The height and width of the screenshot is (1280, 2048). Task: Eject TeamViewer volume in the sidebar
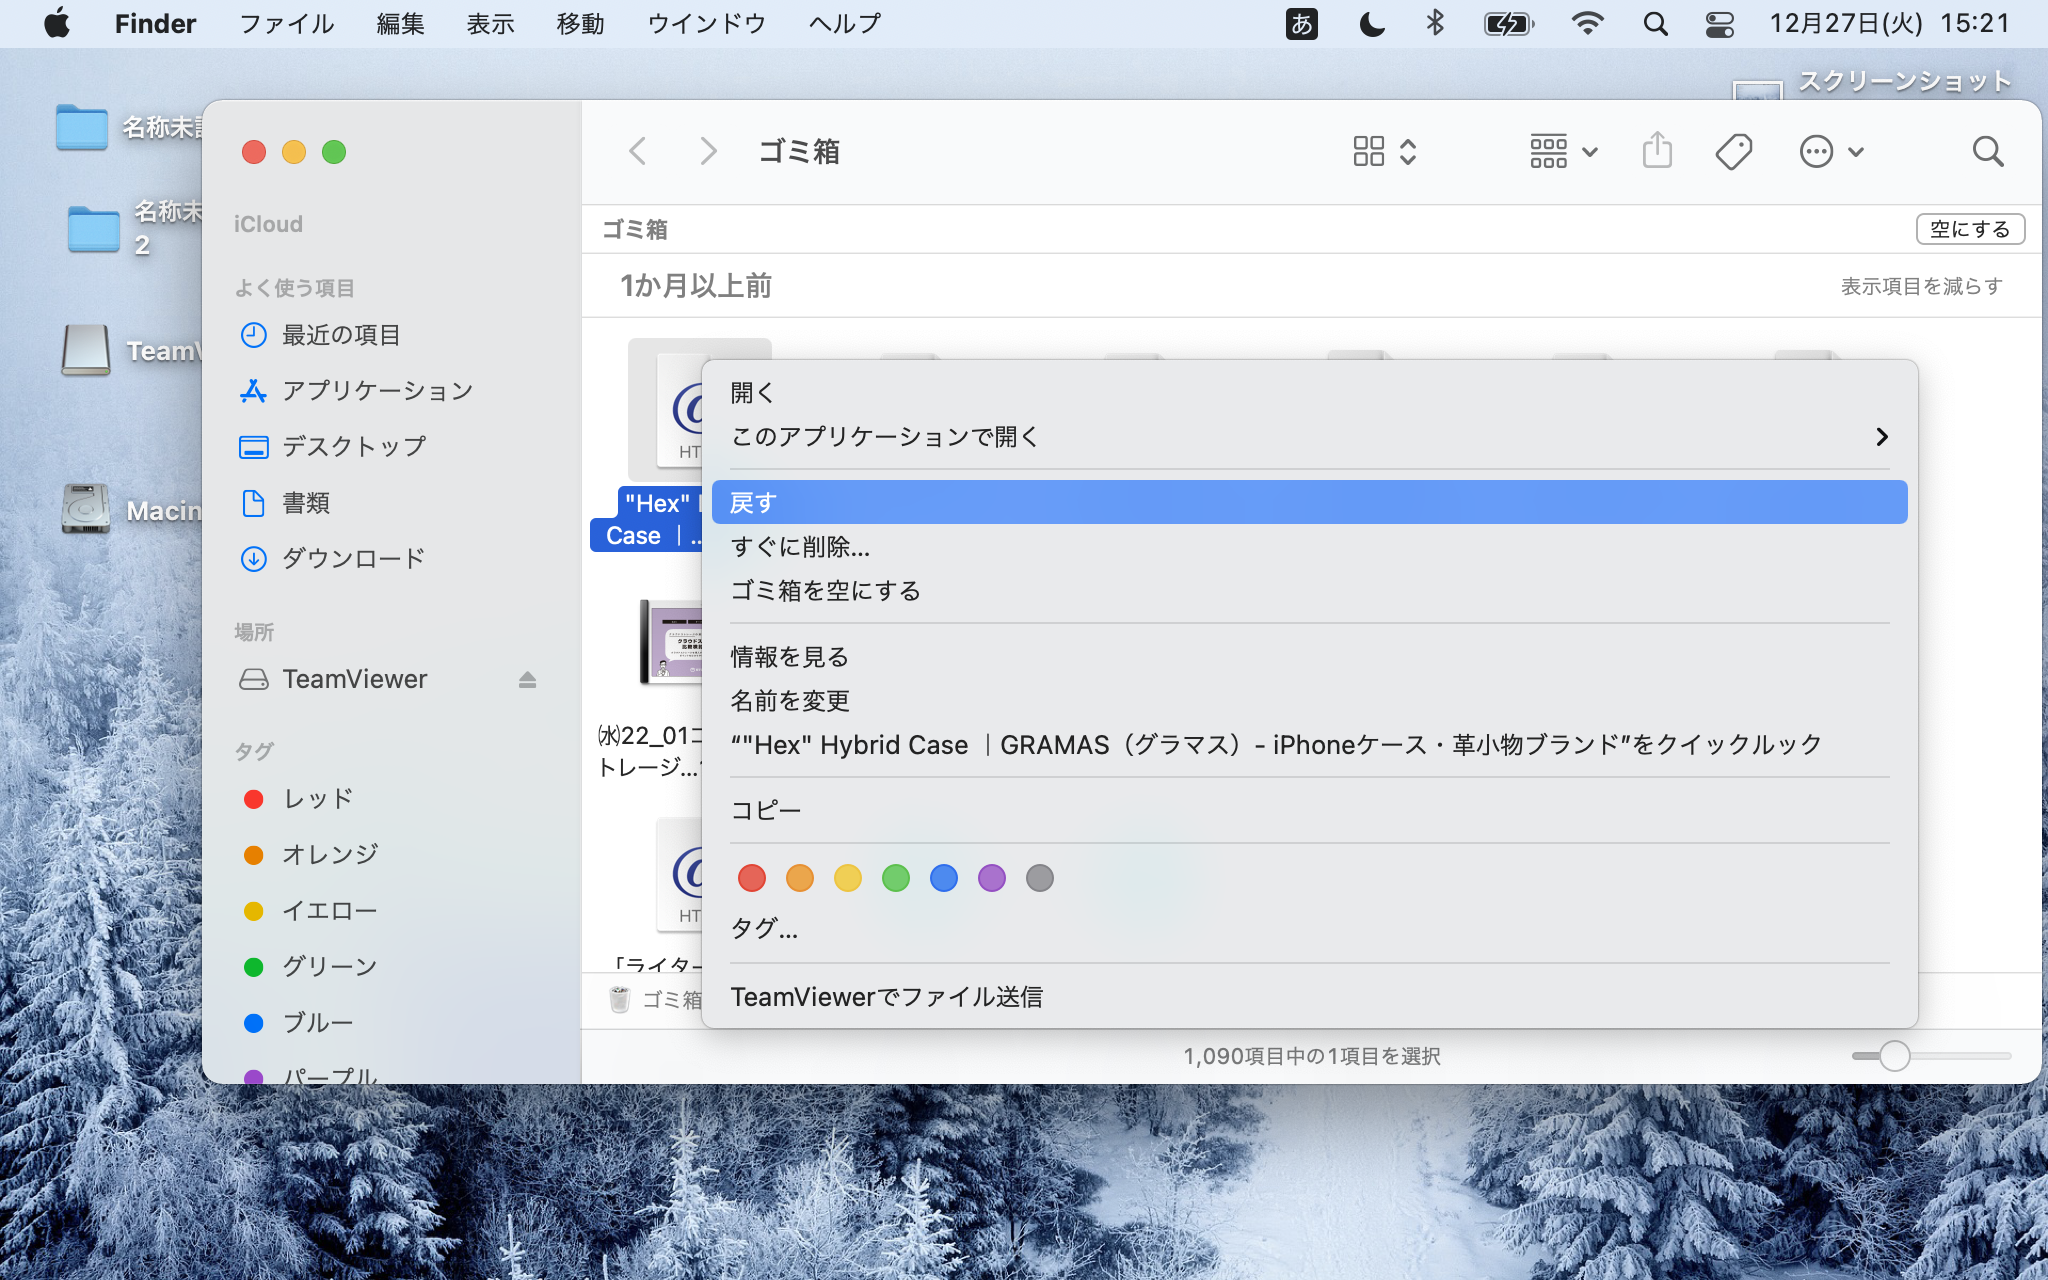527,680
